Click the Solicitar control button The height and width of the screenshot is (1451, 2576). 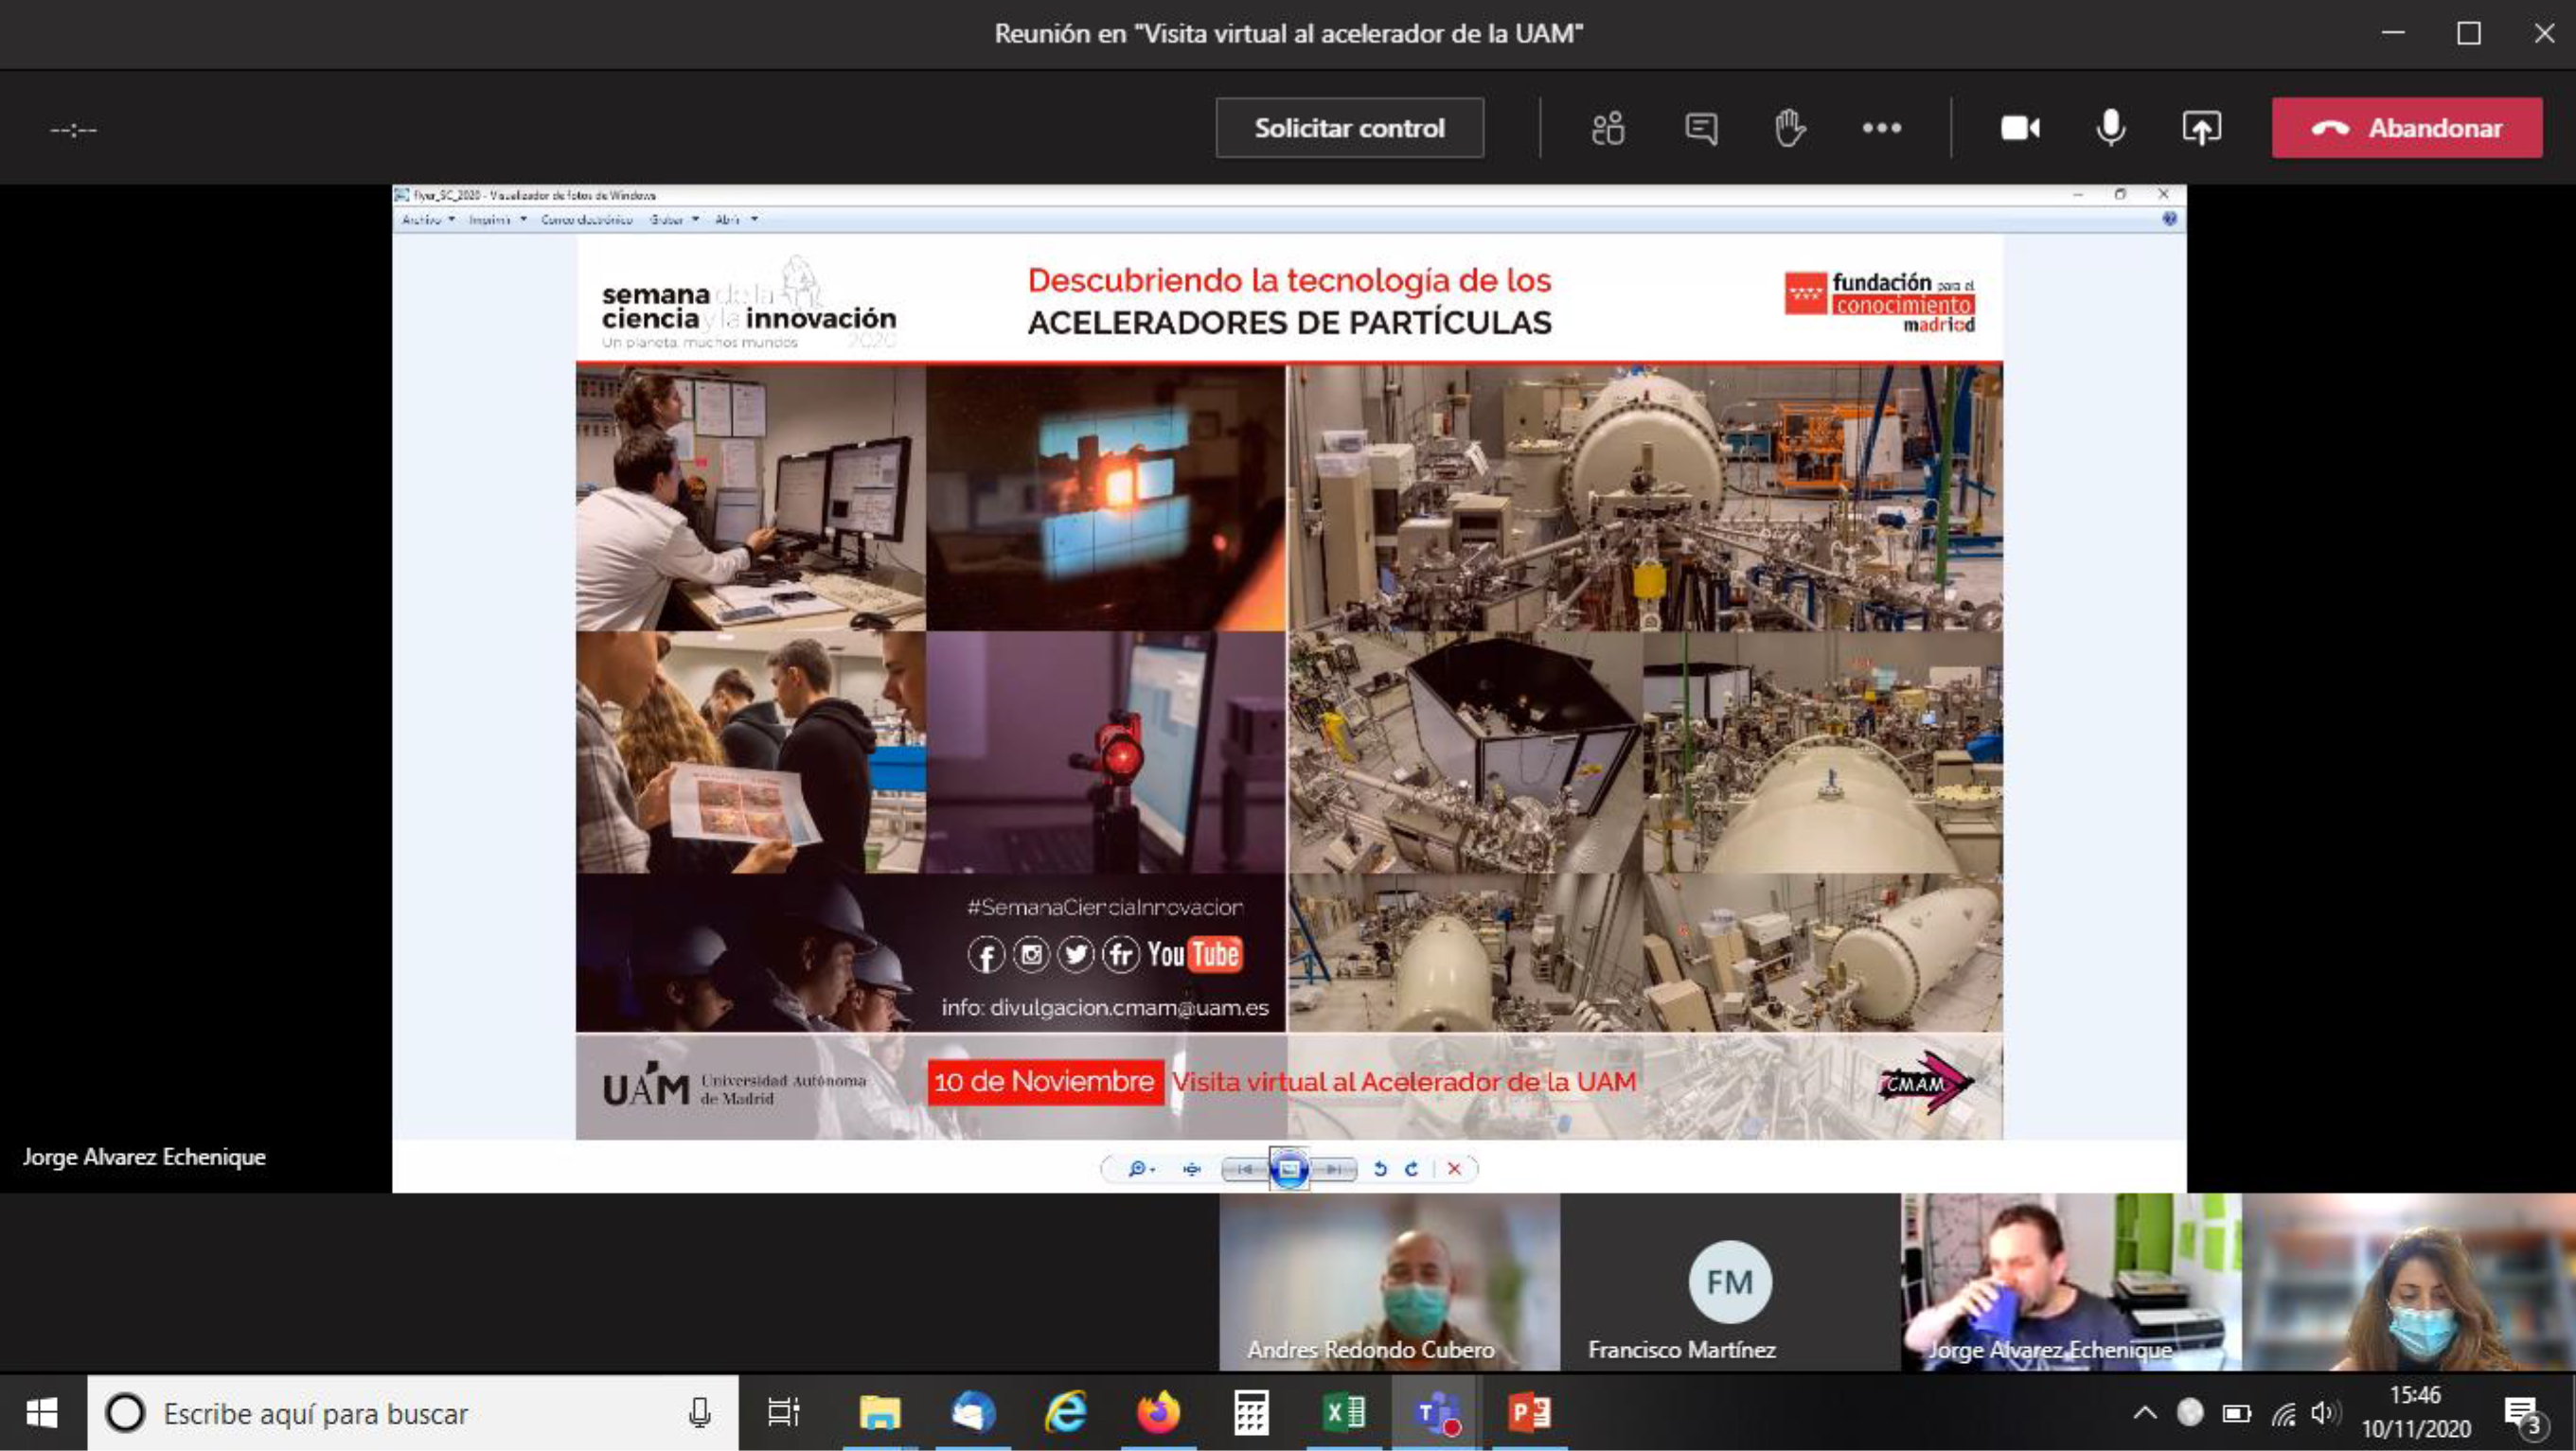[x=1349, y=128]
